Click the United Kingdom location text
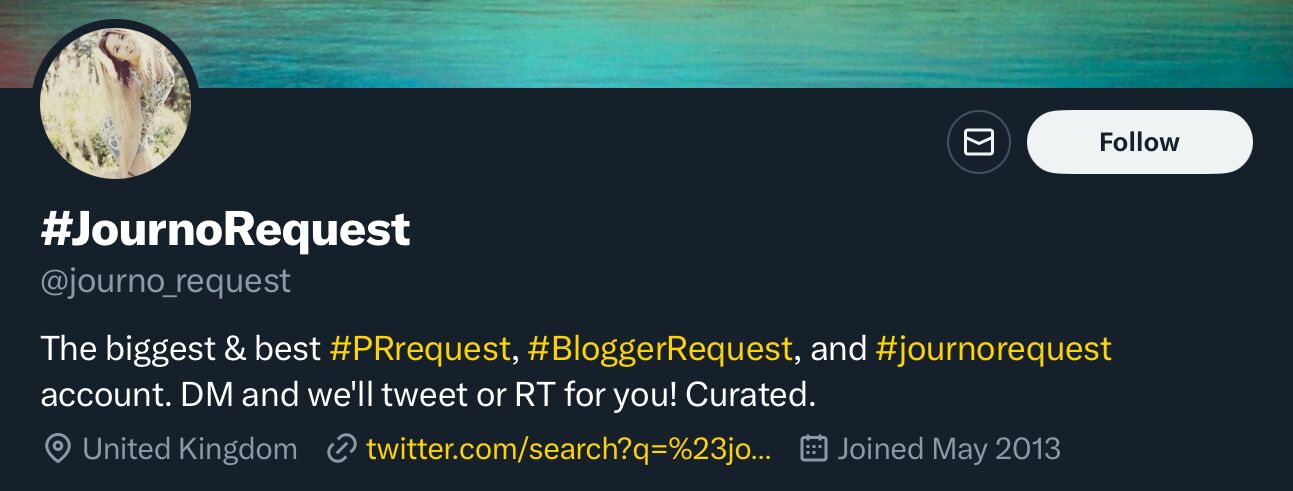1293x491 pixels. (x=190, y=449)
